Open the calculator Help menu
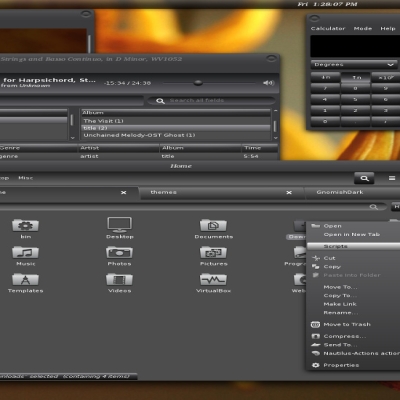Viewport: 400px width, 400px height. 388,29
